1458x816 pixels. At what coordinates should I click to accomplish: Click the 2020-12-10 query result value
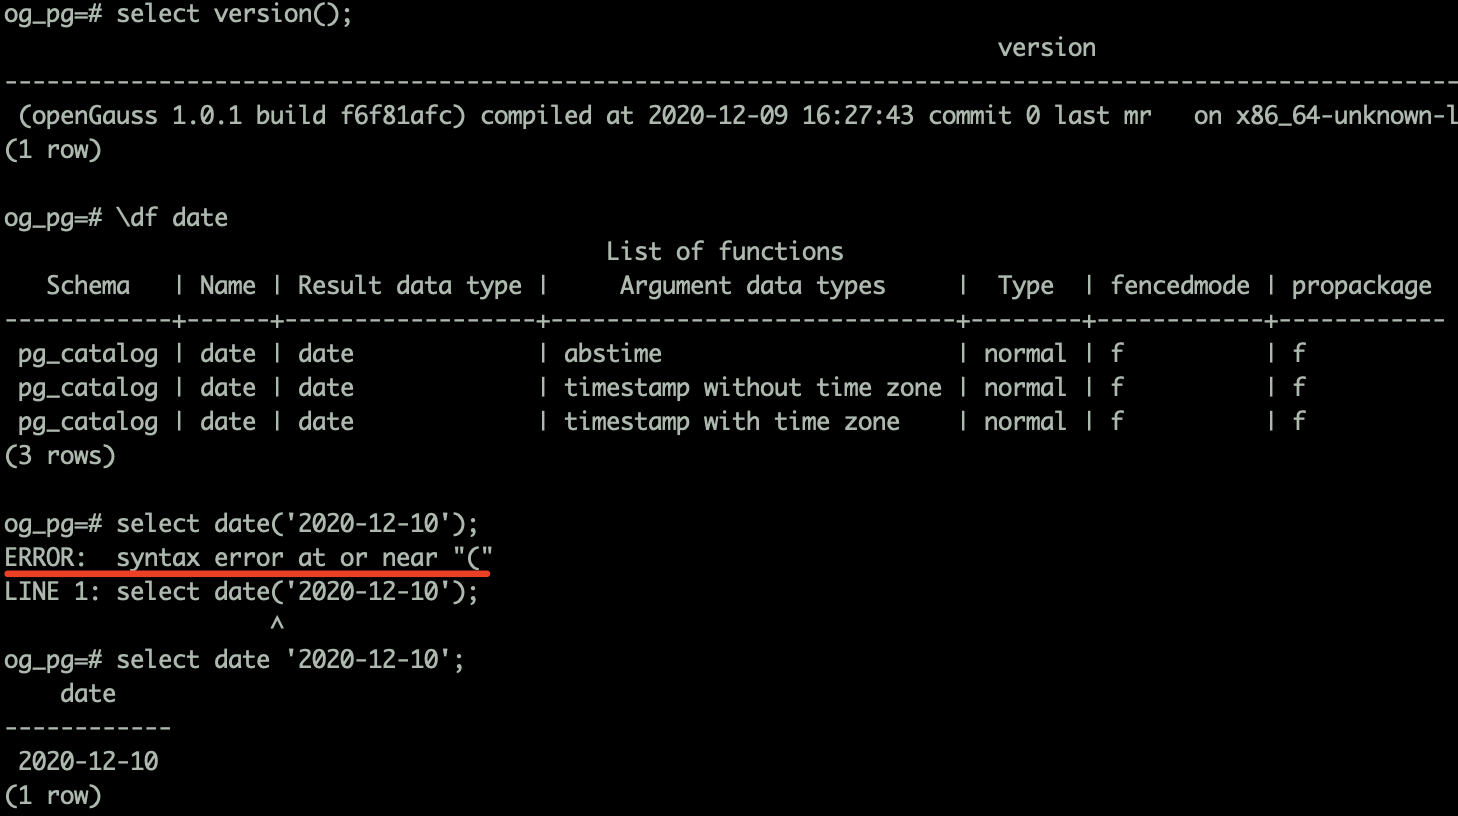[88, 762]
